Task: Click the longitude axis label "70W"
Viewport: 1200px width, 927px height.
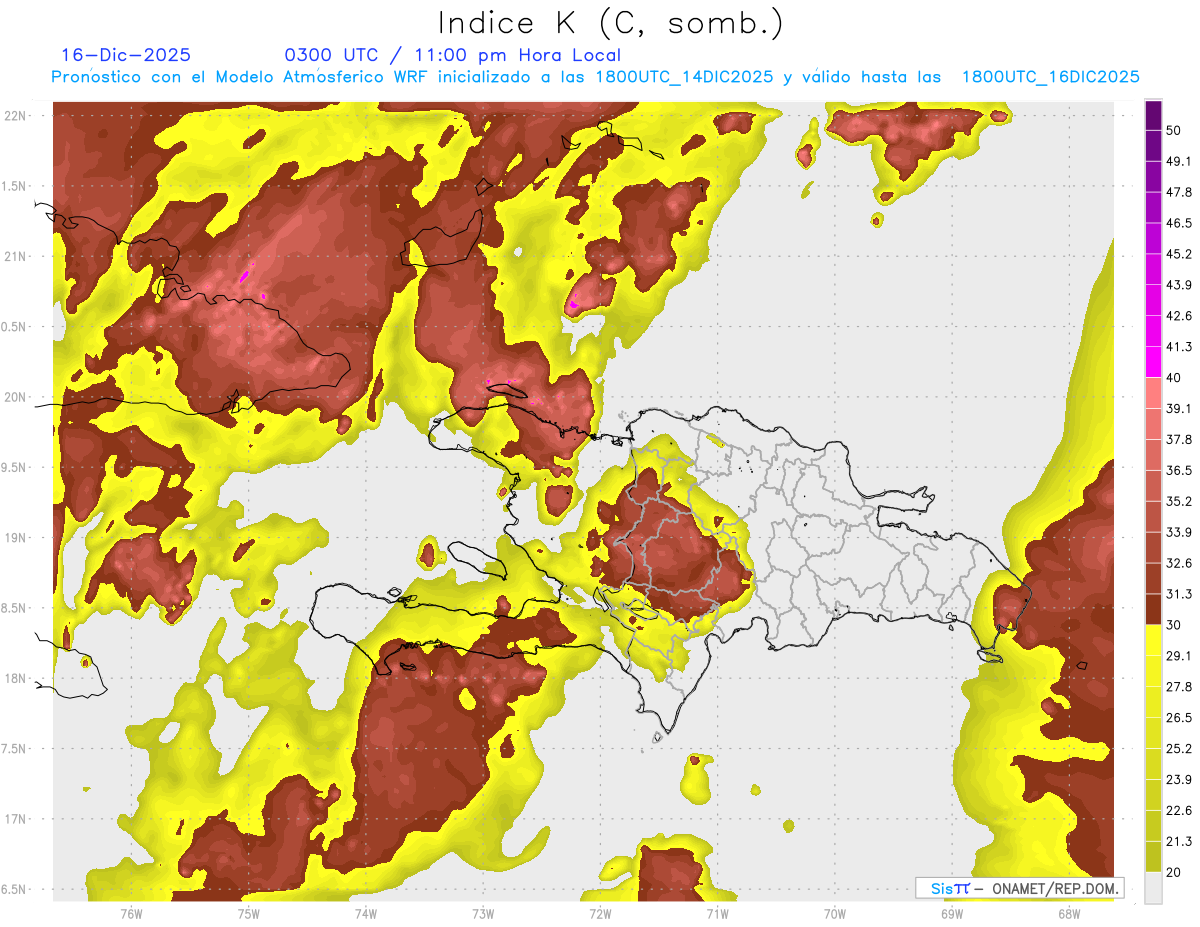Action: (x=835, y=913)
